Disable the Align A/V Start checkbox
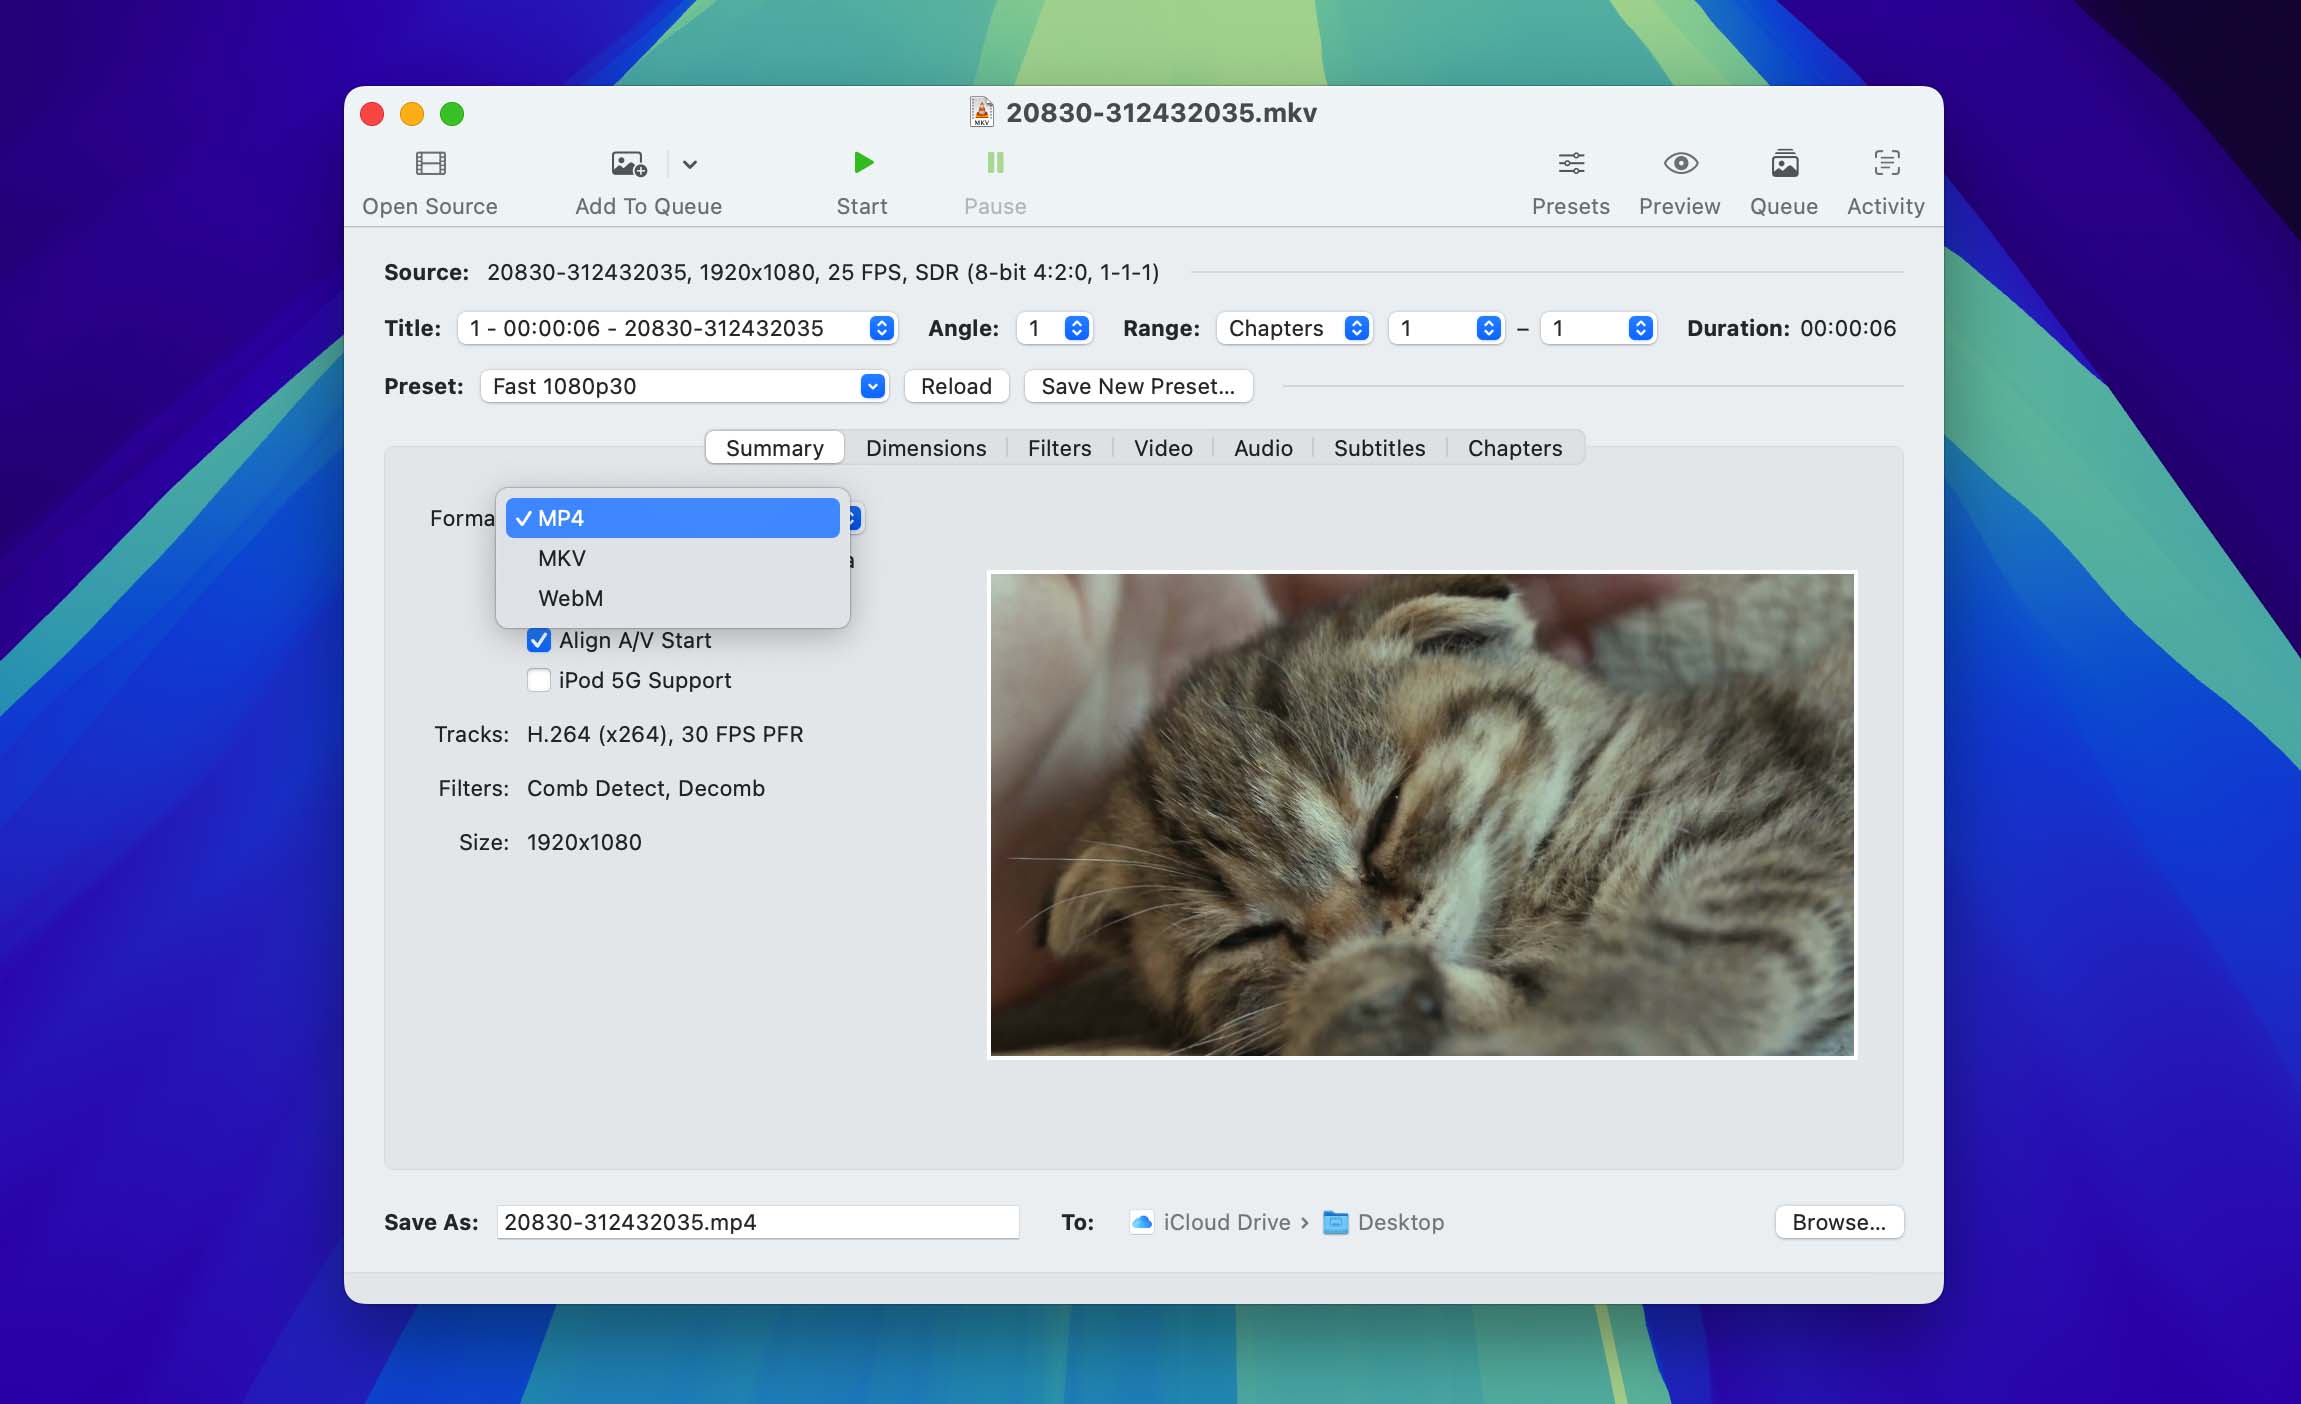The height and width of the screenshot is (1404, 2301). (x=539, y=640)
